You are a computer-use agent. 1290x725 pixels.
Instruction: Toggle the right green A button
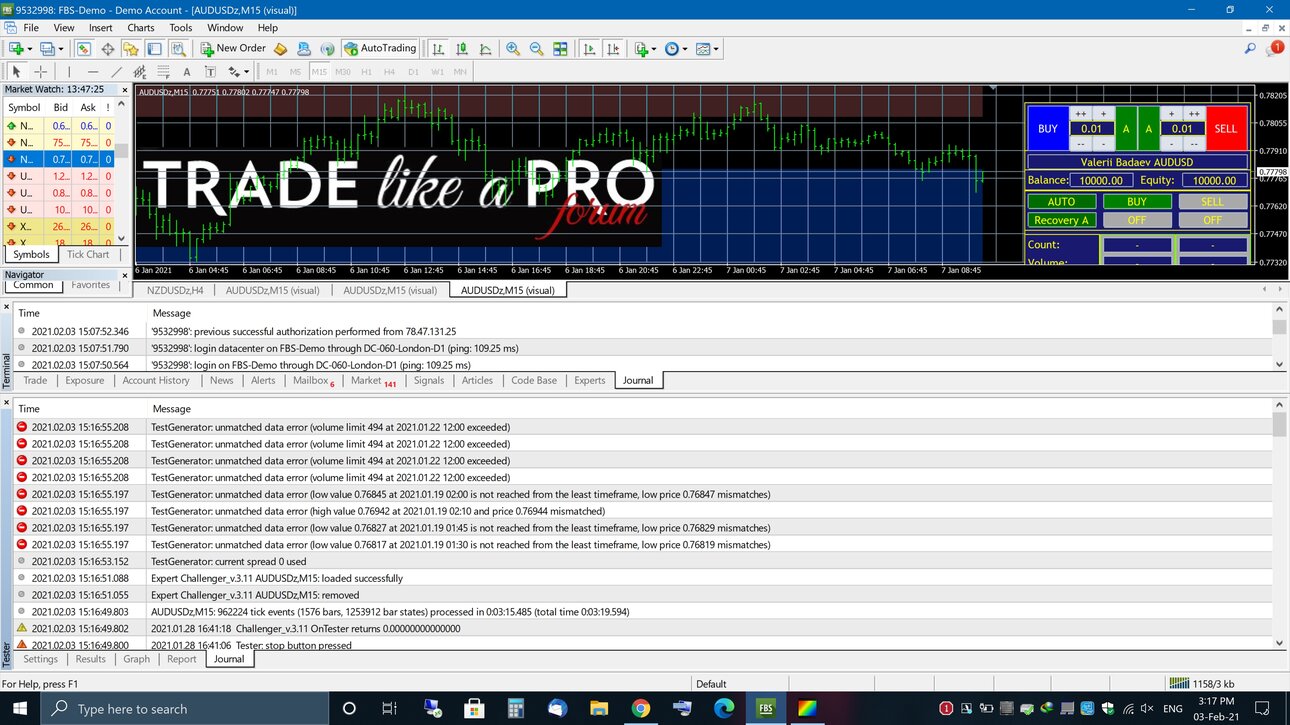pyautogui.click(x=1149, y=129)
